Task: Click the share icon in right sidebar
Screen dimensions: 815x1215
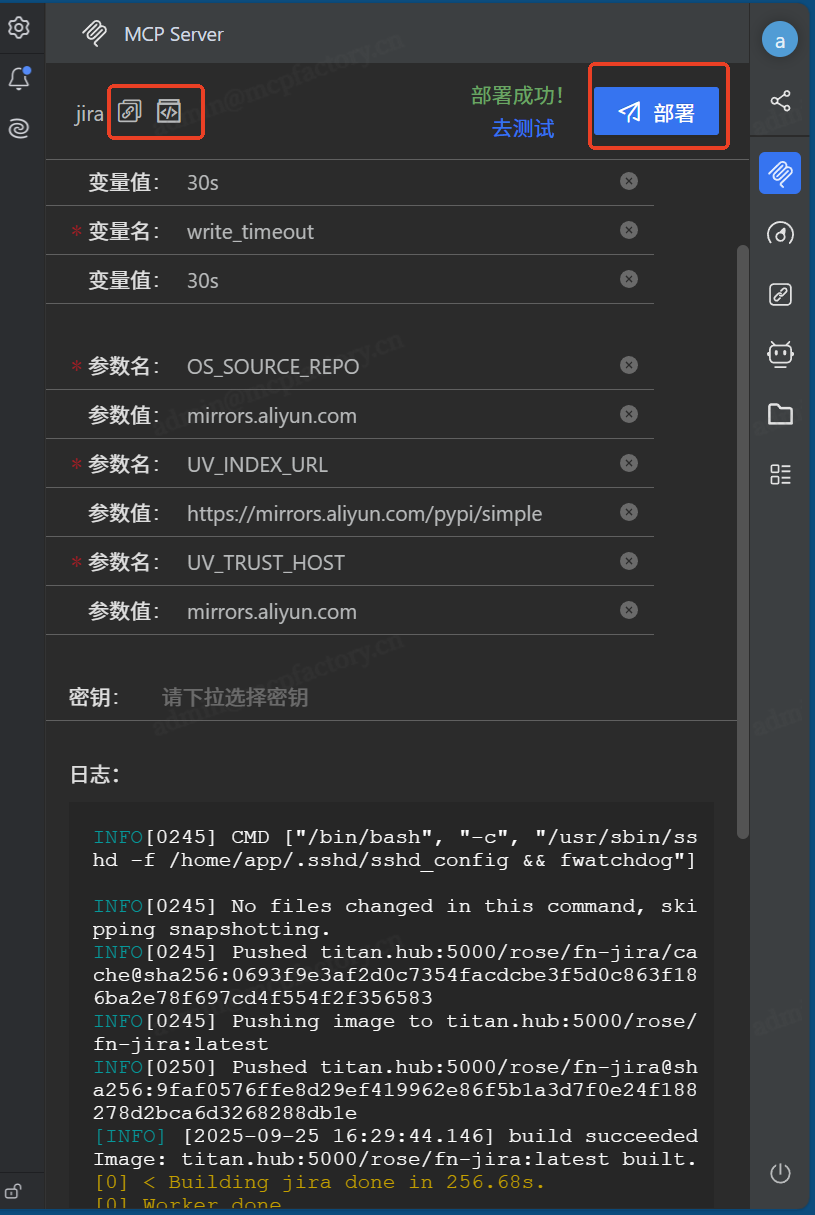Action: pos(780,101)
